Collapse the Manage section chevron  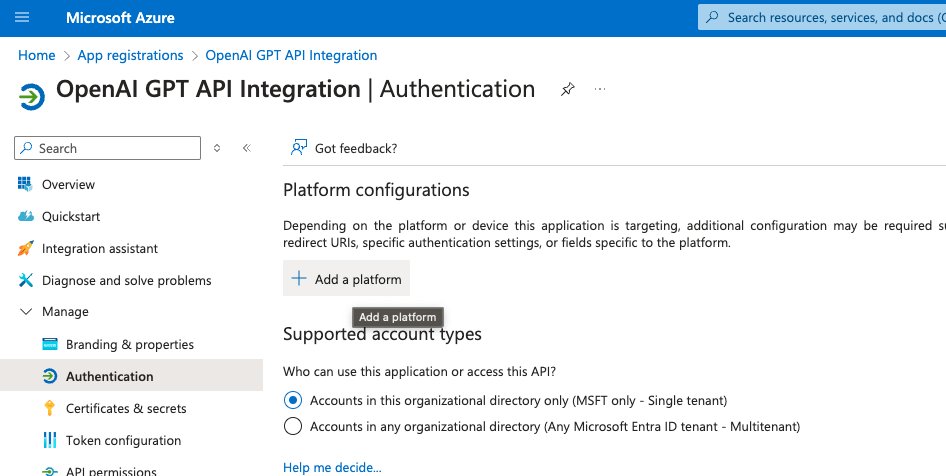pos(25,312)
